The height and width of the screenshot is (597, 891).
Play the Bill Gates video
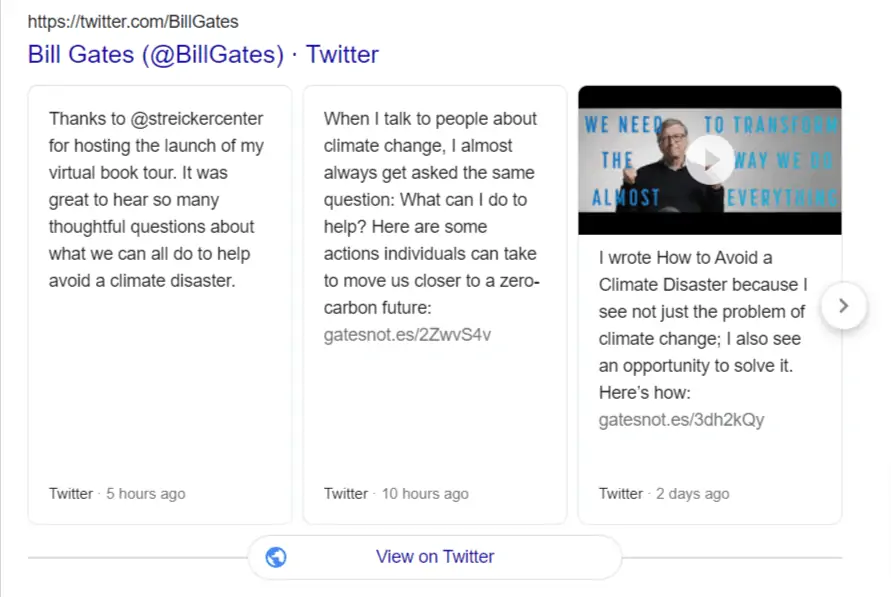709,160
